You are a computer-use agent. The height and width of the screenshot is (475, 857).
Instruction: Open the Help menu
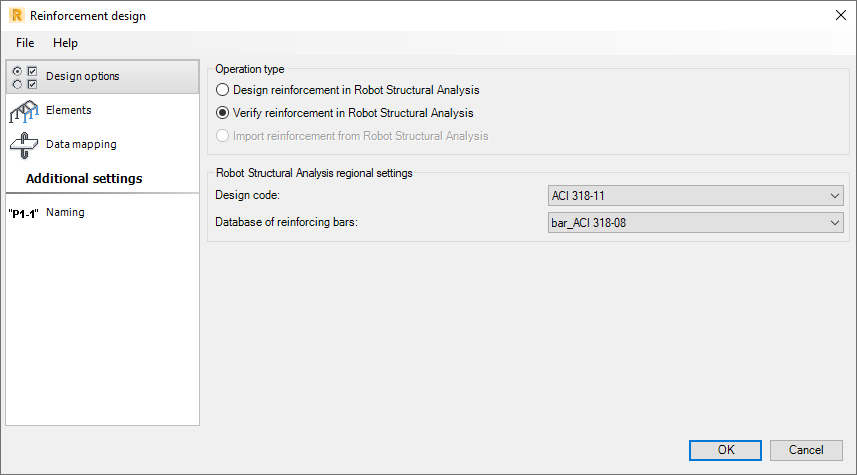pos(65,43)
